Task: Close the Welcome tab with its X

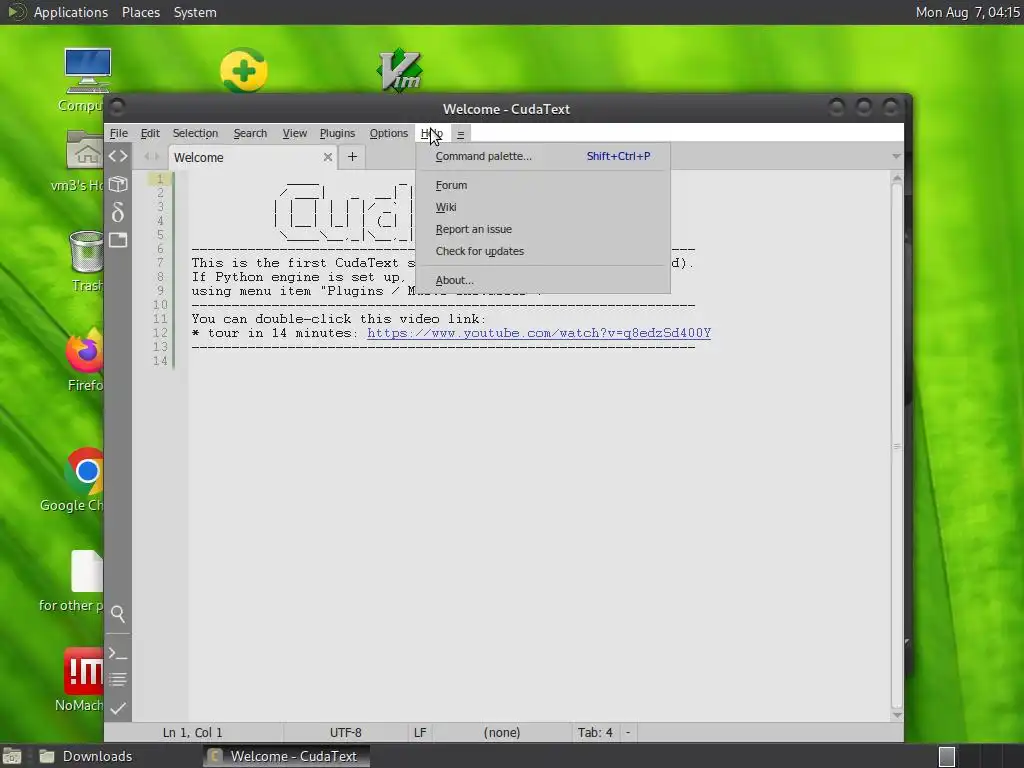Action: click(328, 157)
